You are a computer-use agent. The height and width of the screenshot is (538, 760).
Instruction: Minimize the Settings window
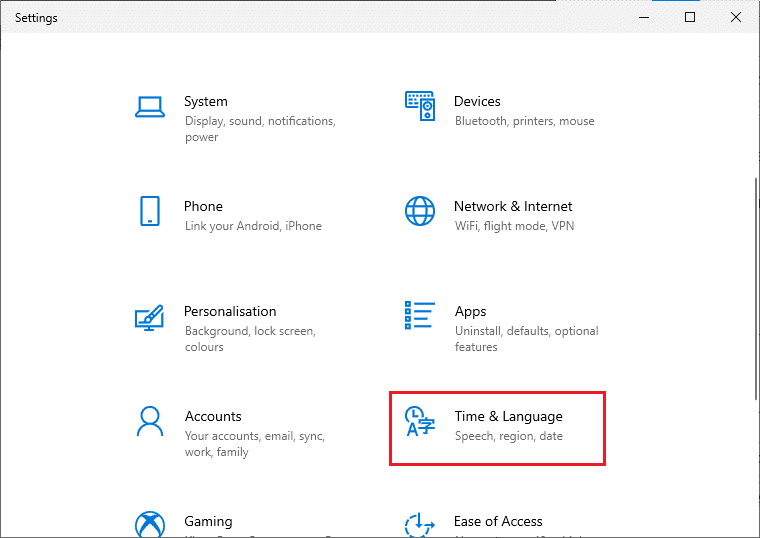(644, 17)
